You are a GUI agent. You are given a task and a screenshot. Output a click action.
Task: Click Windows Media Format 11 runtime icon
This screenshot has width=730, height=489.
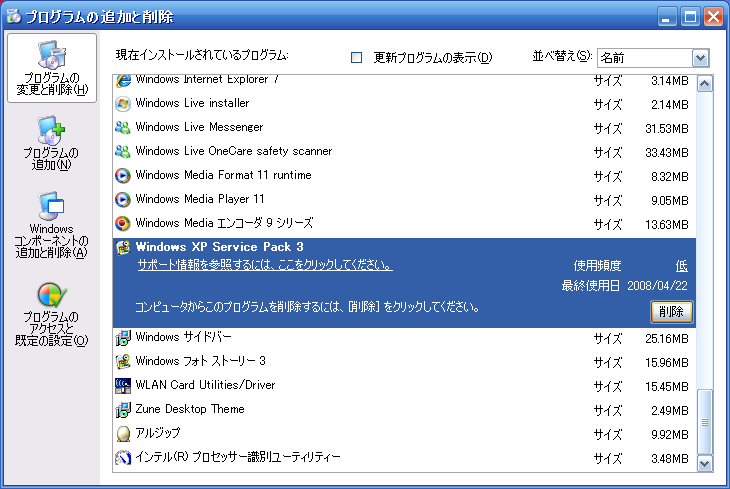tap(123, 176)
